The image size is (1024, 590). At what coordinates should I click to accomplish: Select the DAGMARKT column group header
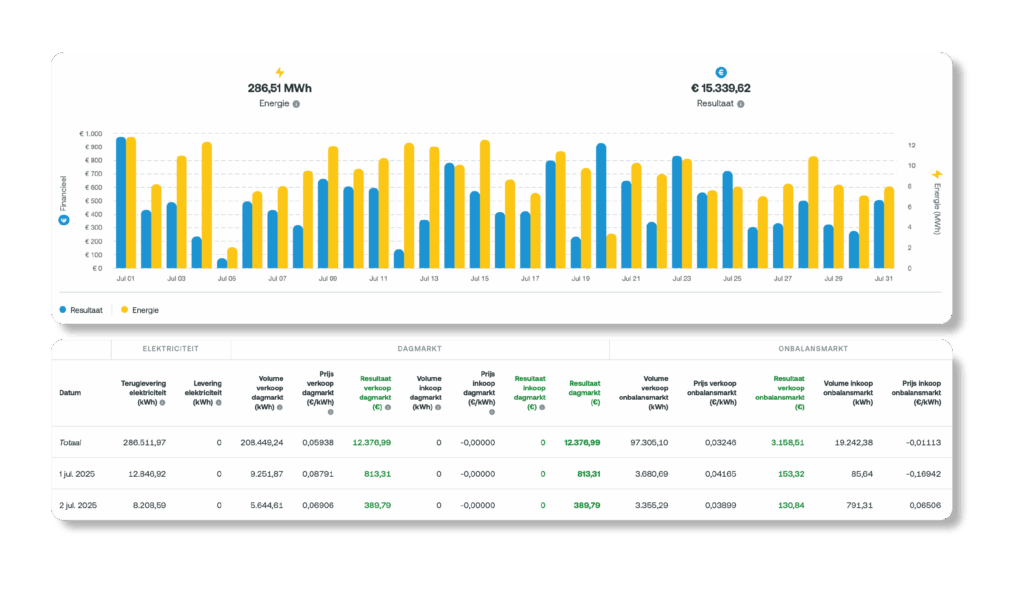click(420, 350)
